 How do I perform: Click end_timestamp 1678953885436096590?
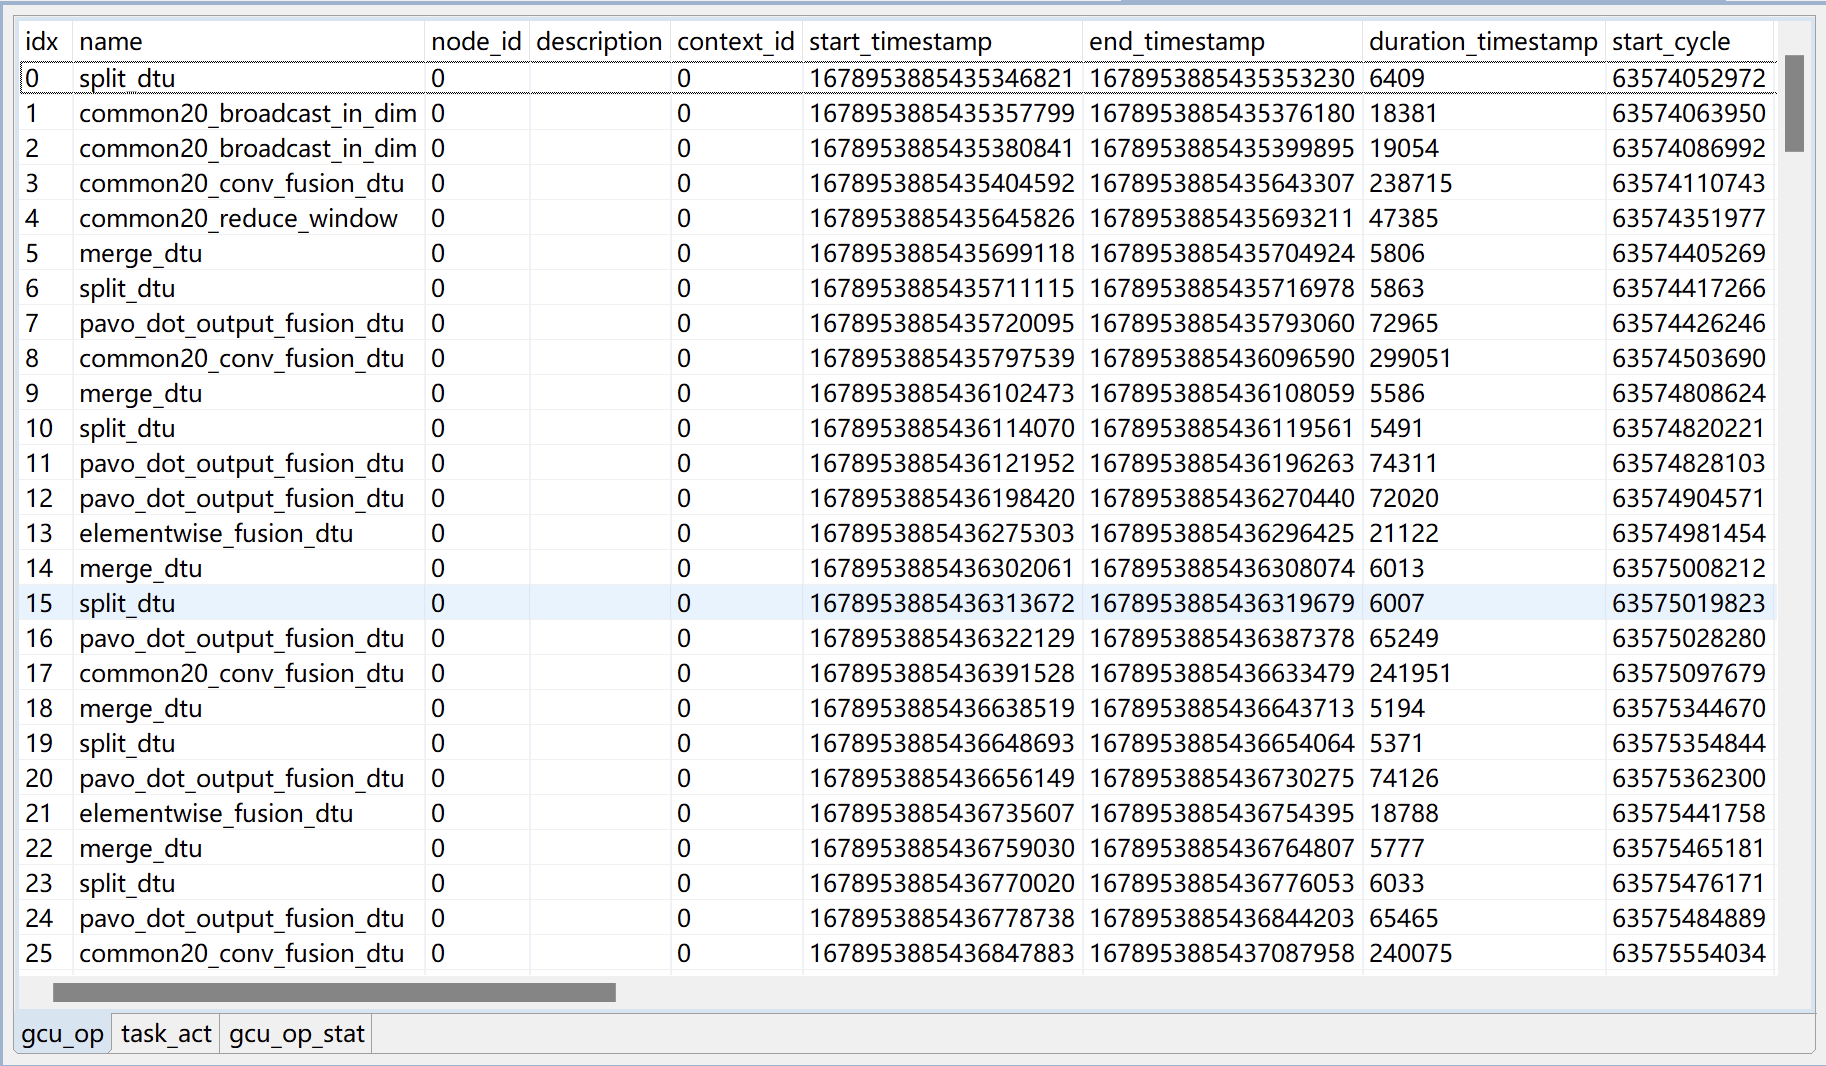(x=1221, y=358)
